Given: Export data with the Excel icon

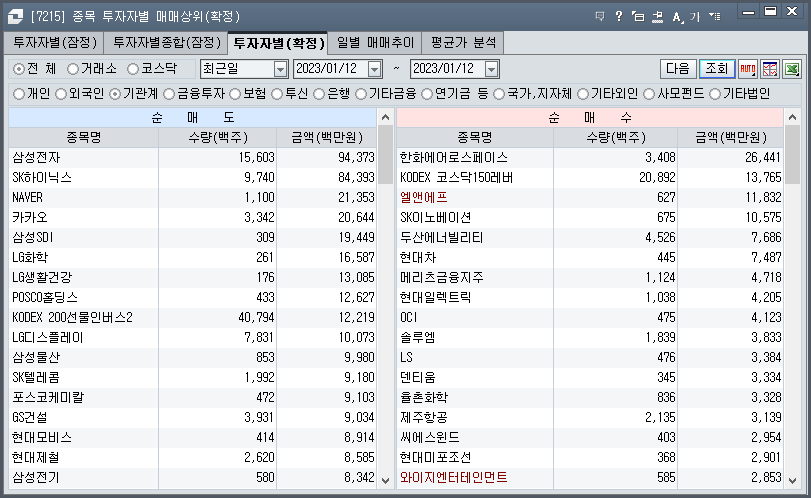Looking at the screenshot, I should [x=792, y=69].
